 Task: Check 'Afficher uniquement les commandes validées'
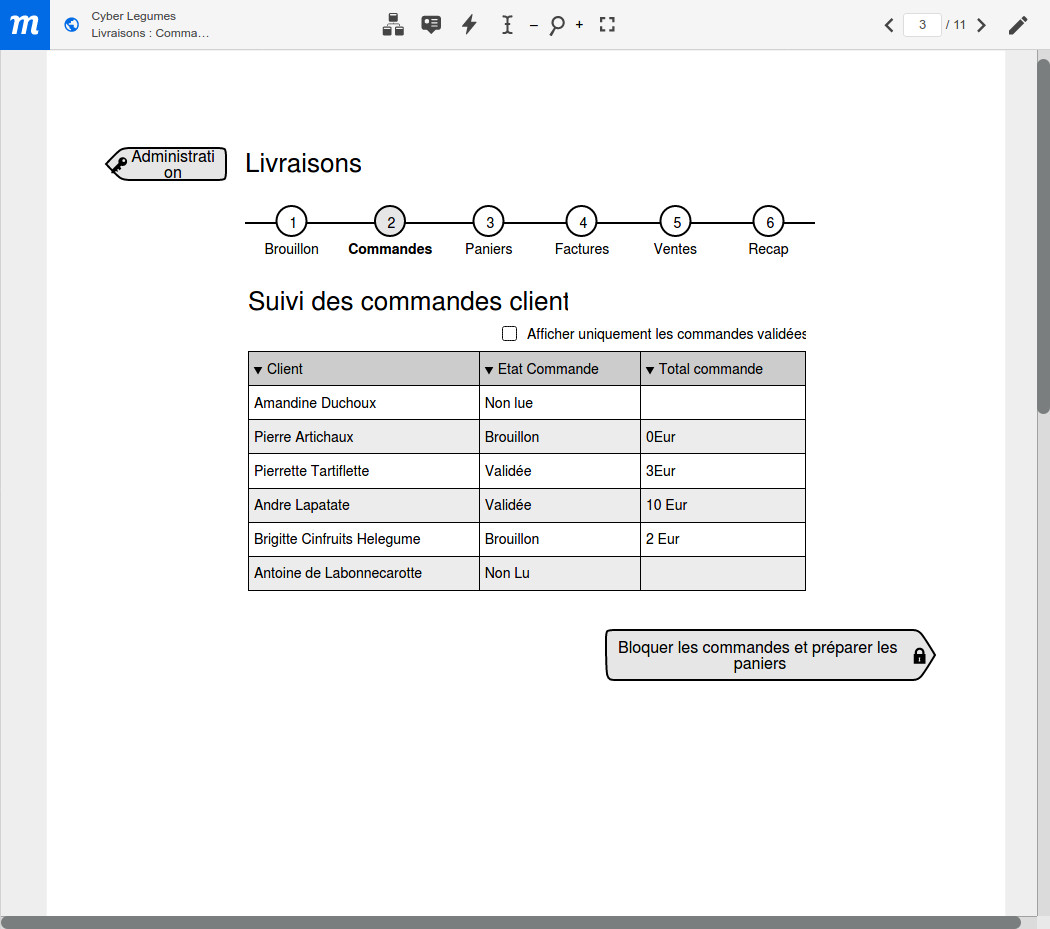[x=510, y=334]
